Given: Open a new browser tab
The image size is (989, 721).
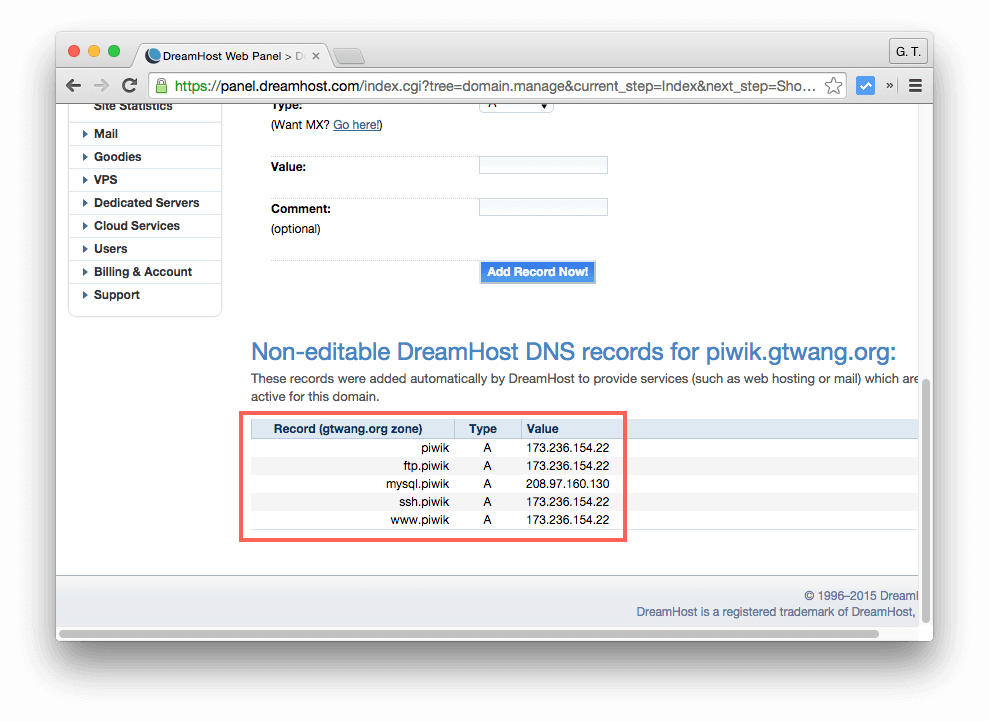Looking at the screenshot, I should [x=348, y=56].
